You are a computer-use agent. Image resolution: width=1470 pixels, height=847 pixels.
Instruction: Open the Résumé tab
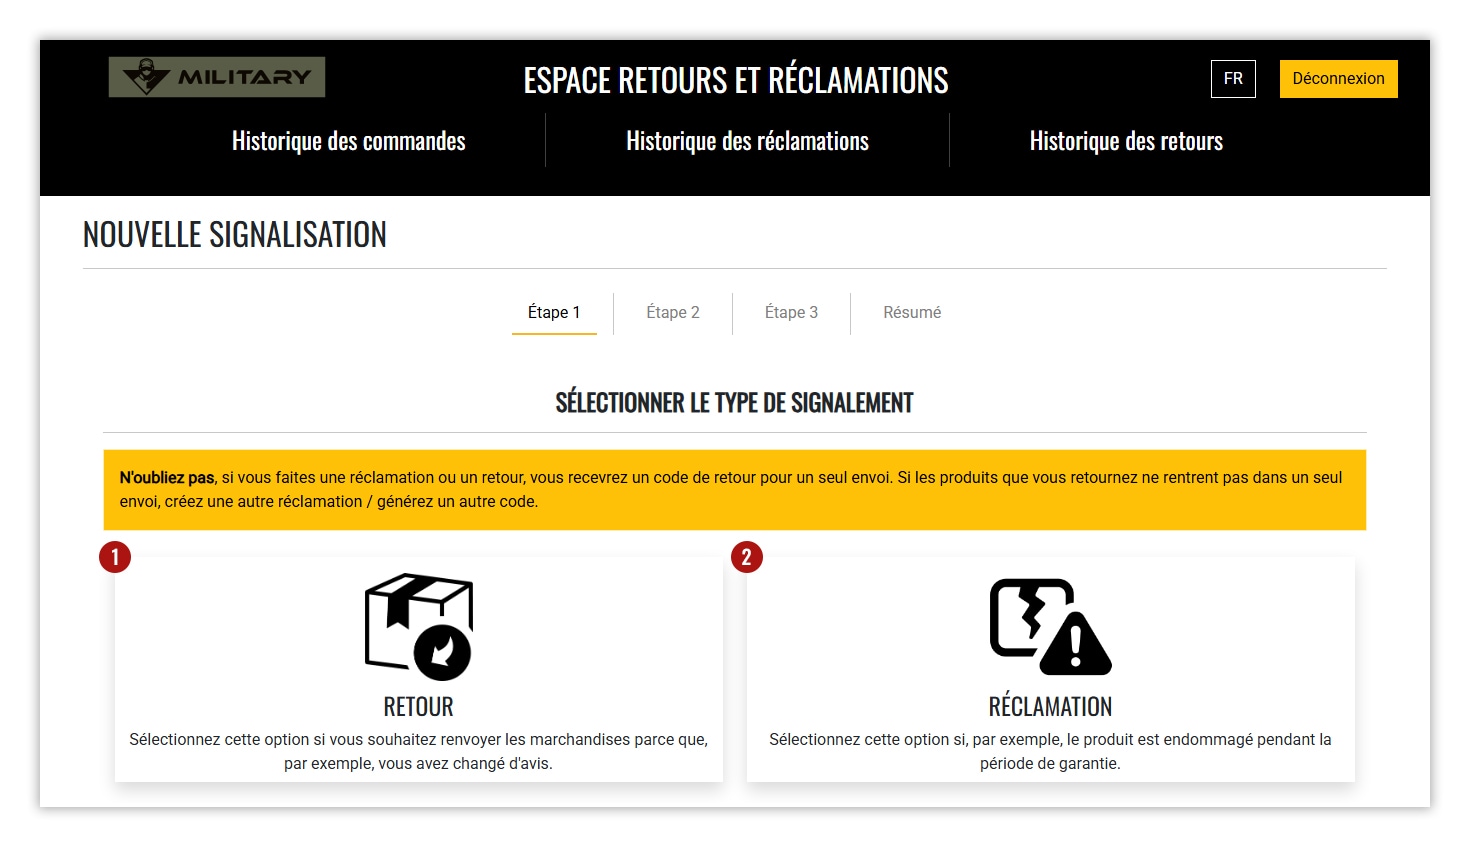coord(912,312)
